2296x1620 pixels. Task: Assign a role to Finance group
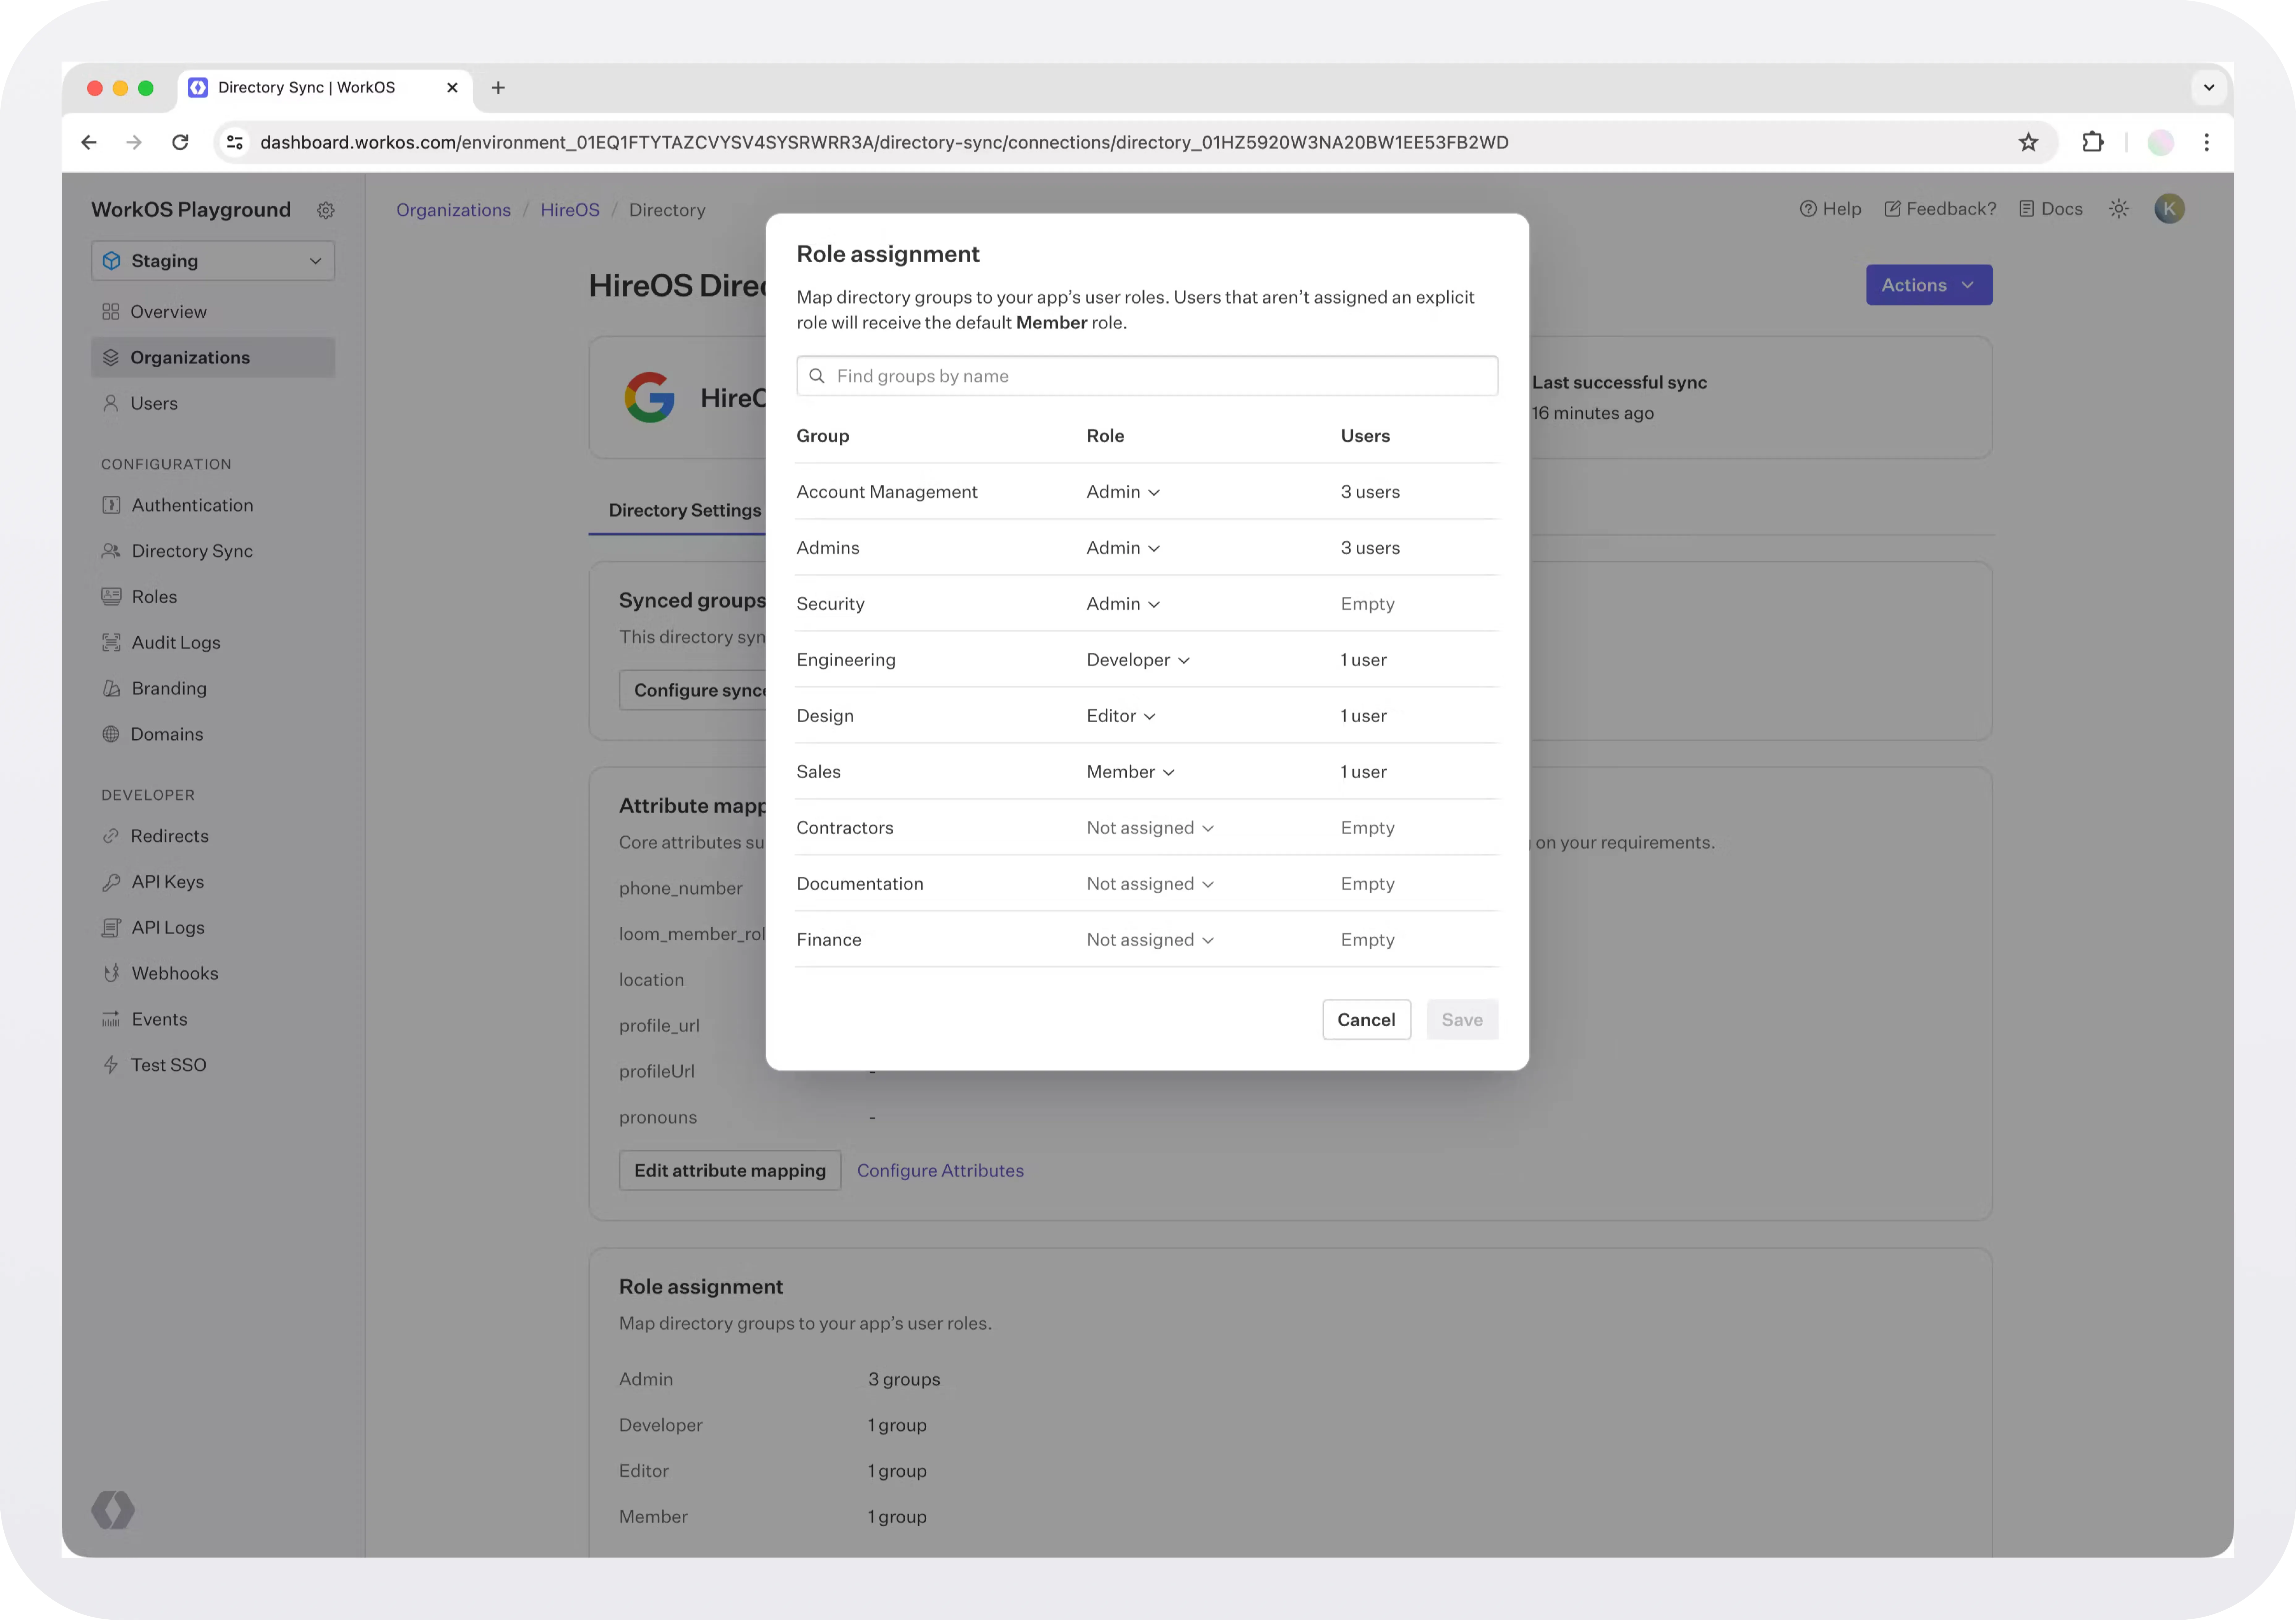pos(1150,940)
